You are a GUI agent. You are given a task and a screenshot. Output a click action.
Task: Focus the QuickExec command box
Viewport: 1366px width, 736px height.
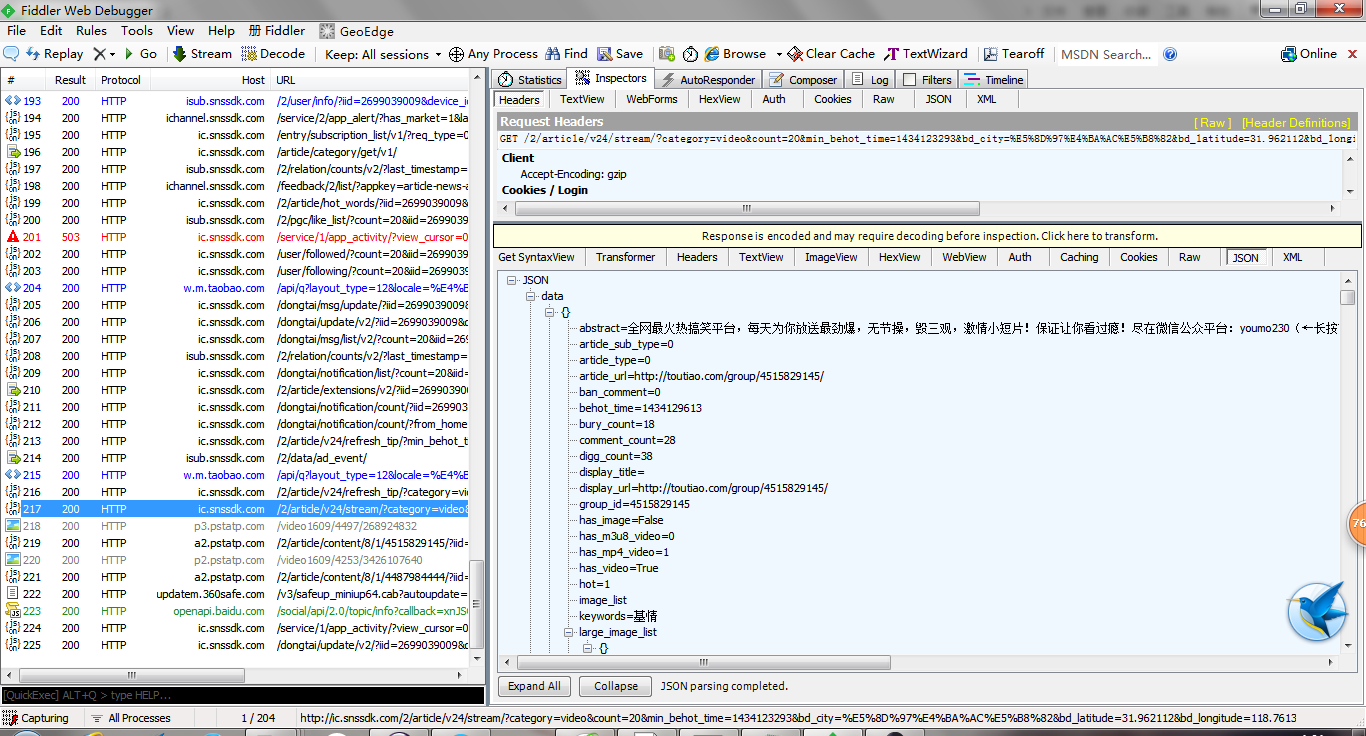242,695
